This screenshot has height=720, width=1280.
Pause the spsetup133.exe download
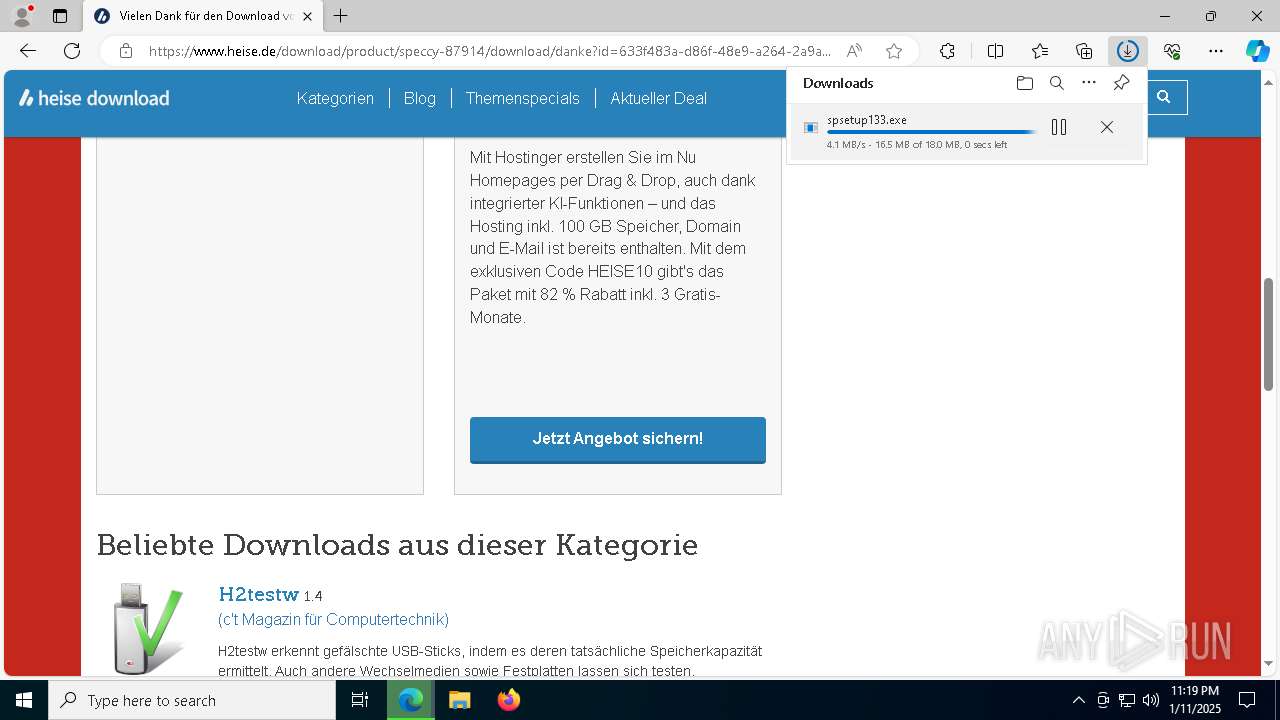tap(1059, 127)
